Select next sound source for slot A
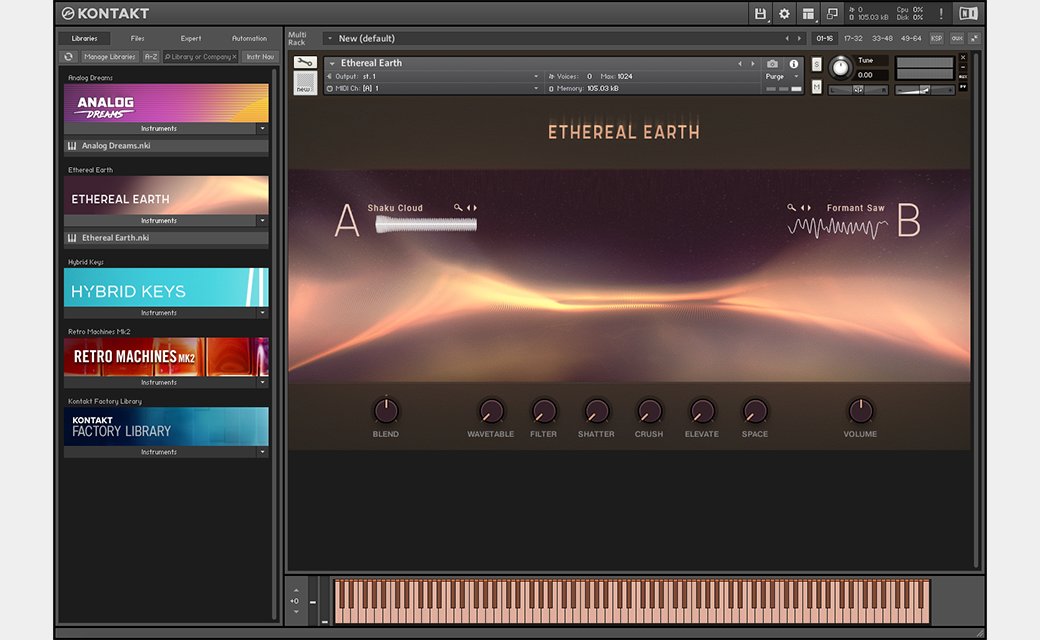Screen dimensions: 1040x640 click(x=475, y=208)
